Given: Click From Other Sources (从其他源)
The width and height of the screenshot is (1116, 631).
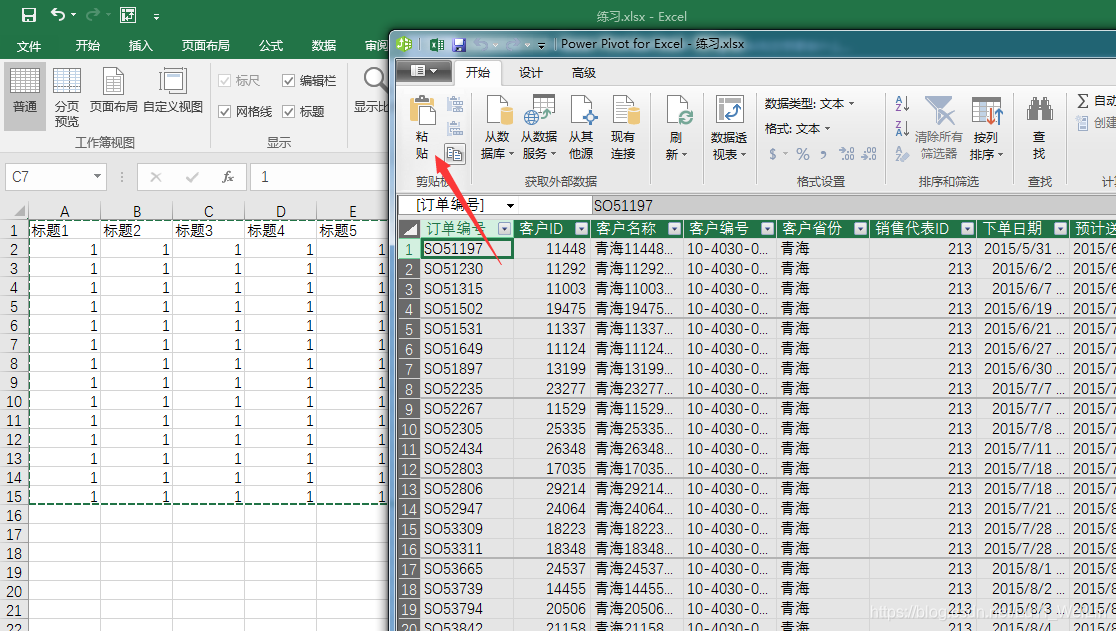Looking at the screenshot, I should 581,129.
